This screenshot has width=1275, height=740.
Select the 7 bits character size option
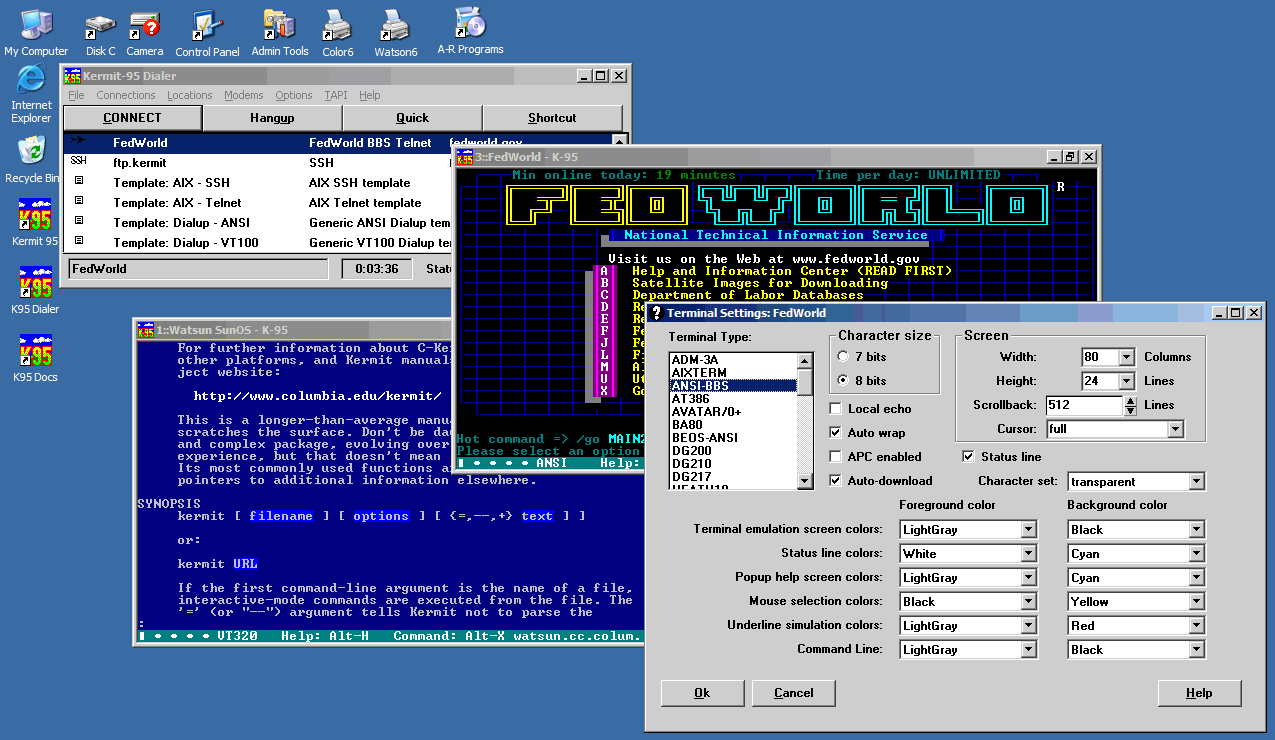pyautogui.click(x=842, y=355)
